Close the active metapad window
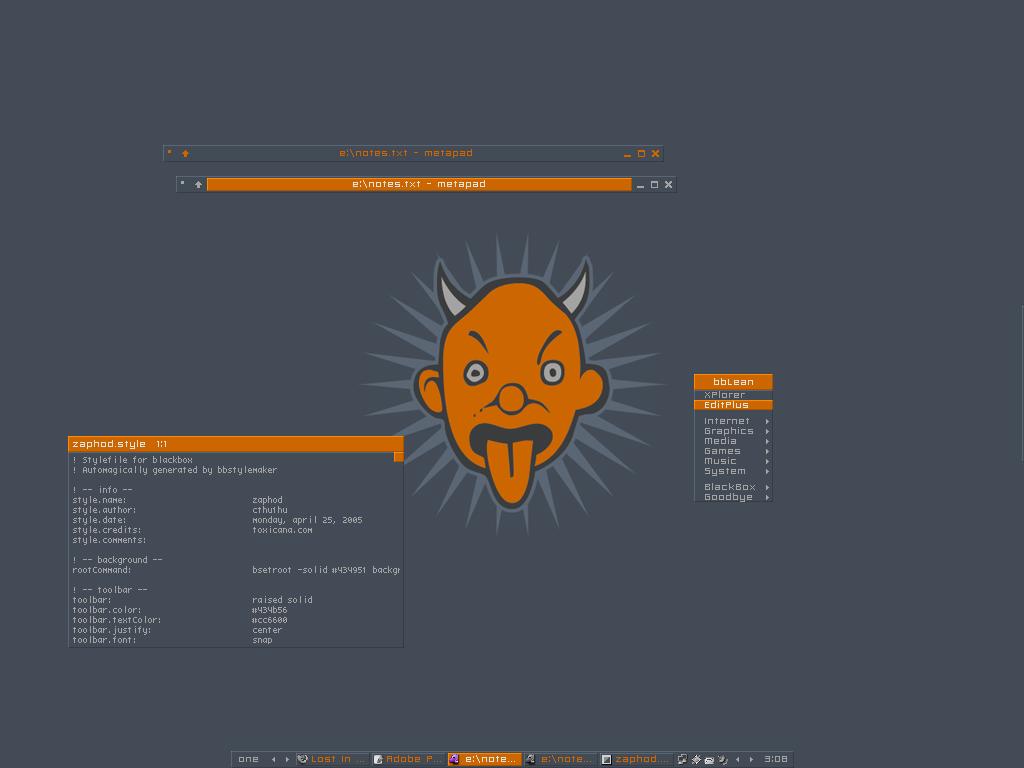 669,185
